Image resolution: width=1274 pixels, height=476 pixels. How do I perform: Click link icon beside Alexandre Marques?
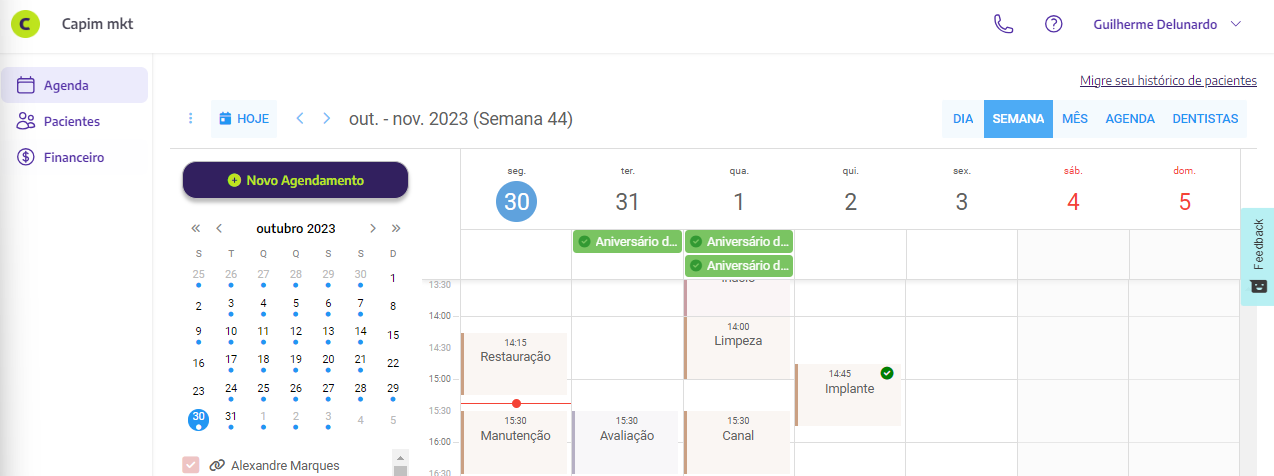216,465
